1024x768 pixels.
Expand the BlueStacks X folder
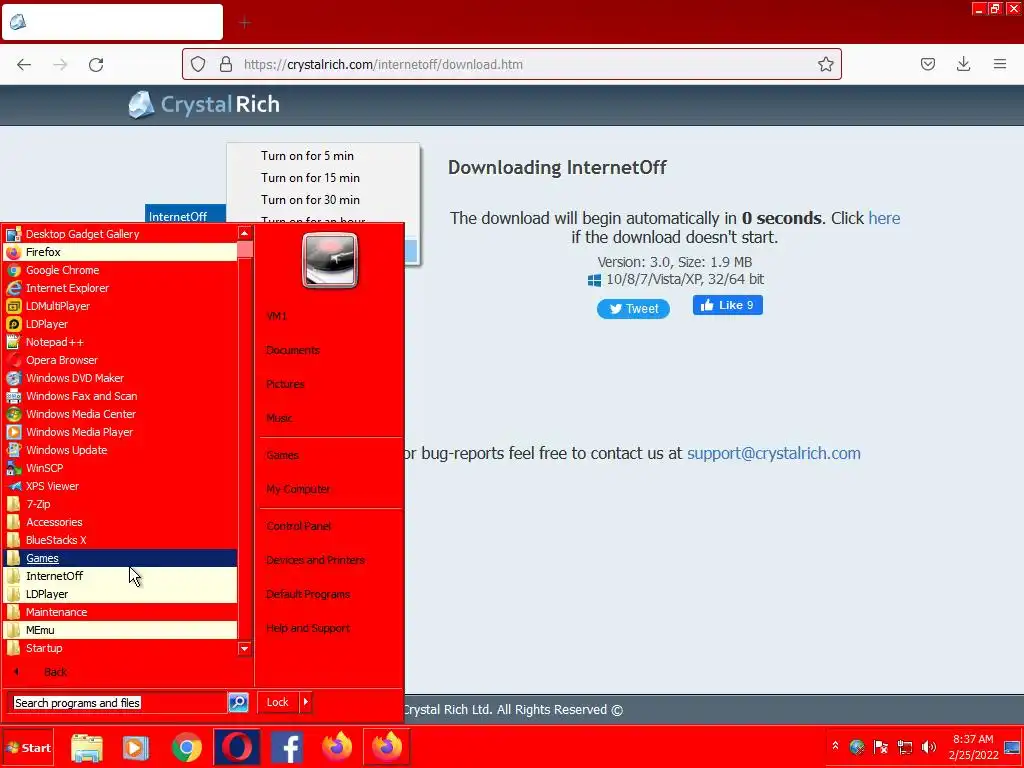[120, 540]
